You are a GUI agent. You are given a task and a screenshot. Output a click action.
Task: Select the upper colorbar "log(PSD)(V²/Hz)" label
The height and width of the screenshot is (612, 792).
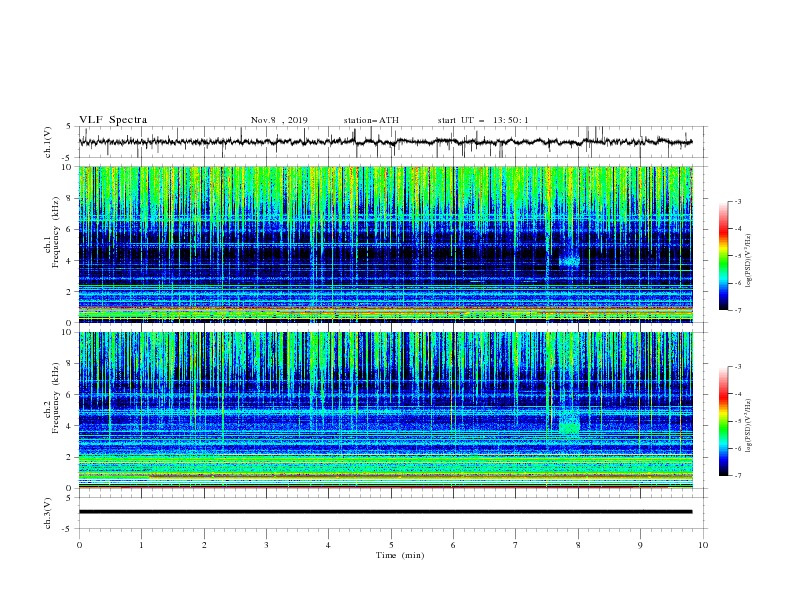coord(748,261)
